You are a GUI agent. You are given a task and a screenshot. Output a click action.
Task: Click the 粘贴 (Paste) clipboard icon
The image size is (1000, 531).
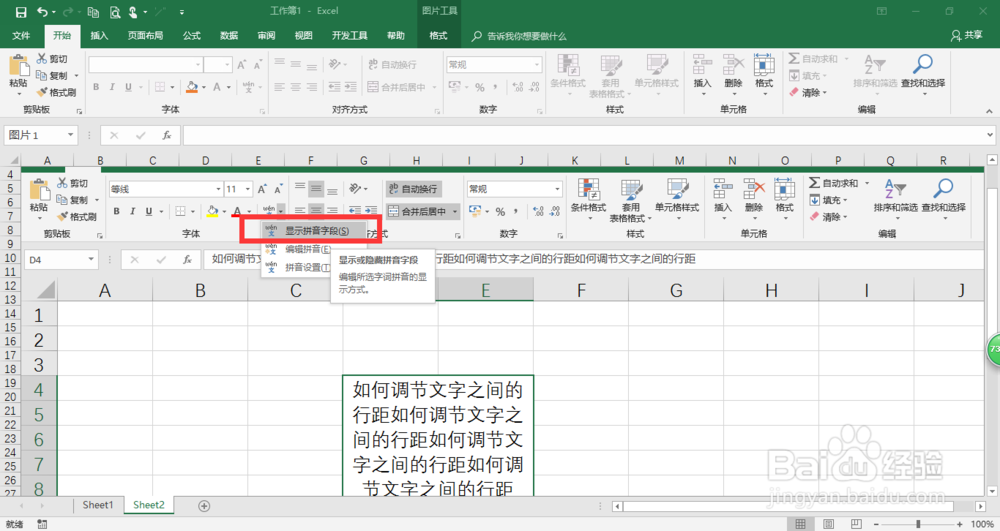click(18, 66)
